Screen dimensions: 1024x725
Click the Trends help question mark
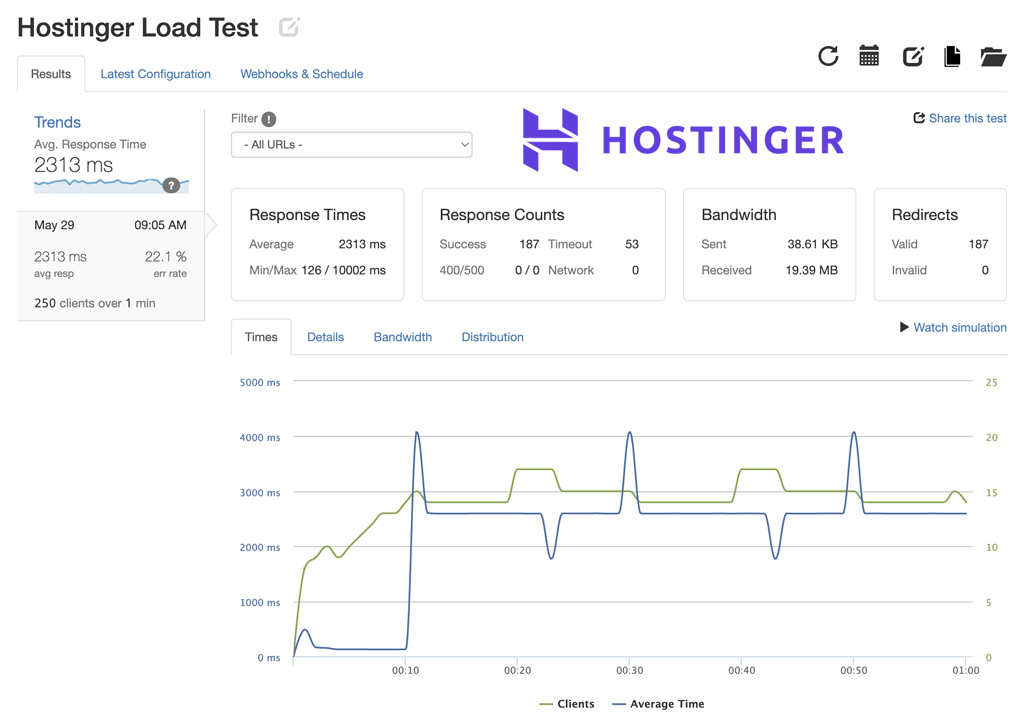click(x=171, y=185)
